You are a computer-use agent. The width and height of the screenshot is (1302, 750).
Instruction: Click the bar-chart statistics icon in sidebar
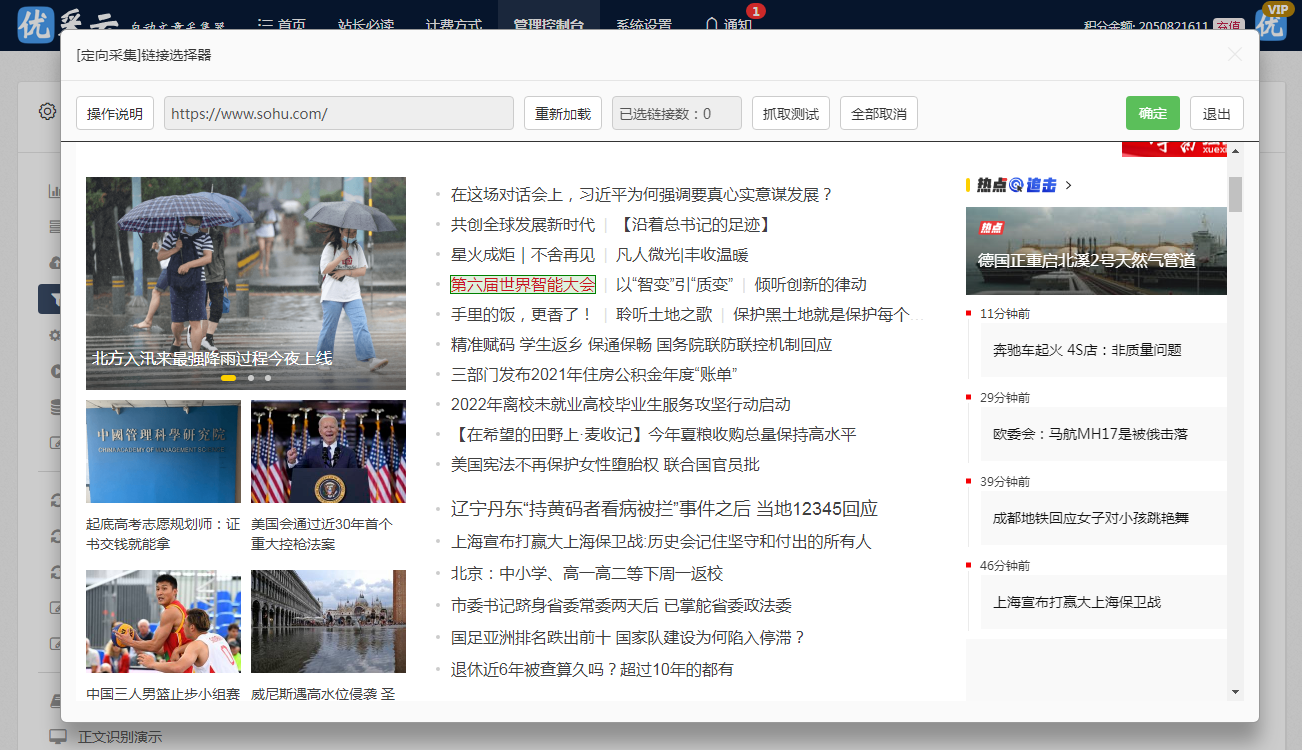(x=54, y=189)
